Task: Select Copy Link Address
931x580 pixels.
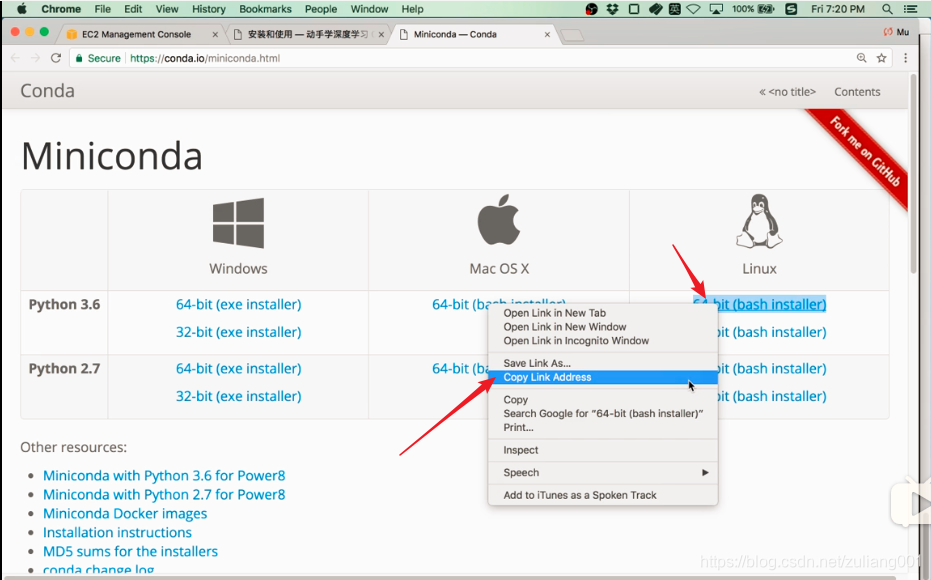Action: (603, 377)
